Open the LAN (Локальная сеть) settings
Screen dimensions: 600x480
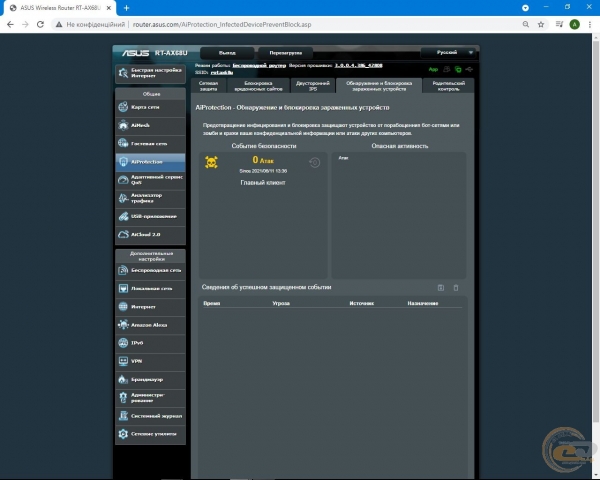pos(150,289)
